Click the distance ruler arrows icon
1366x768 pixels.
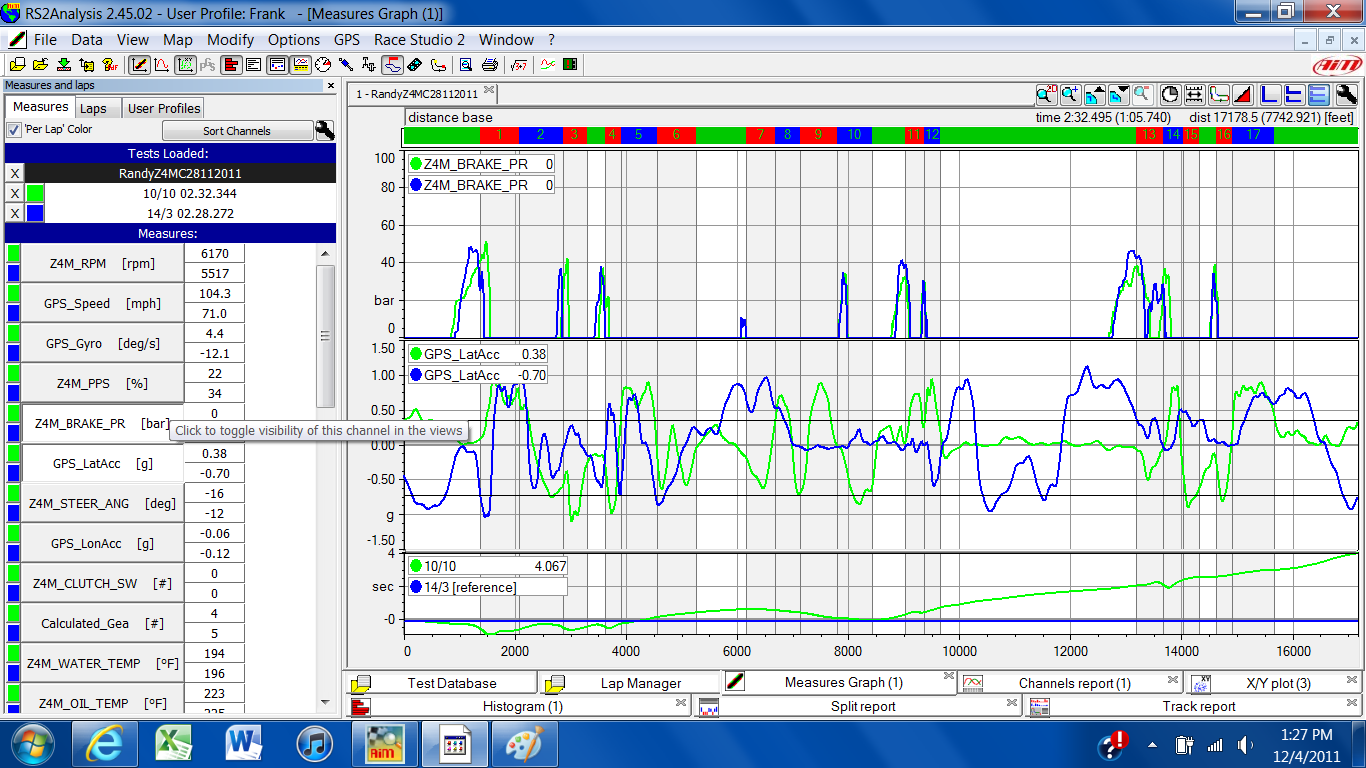[1194, 95]
